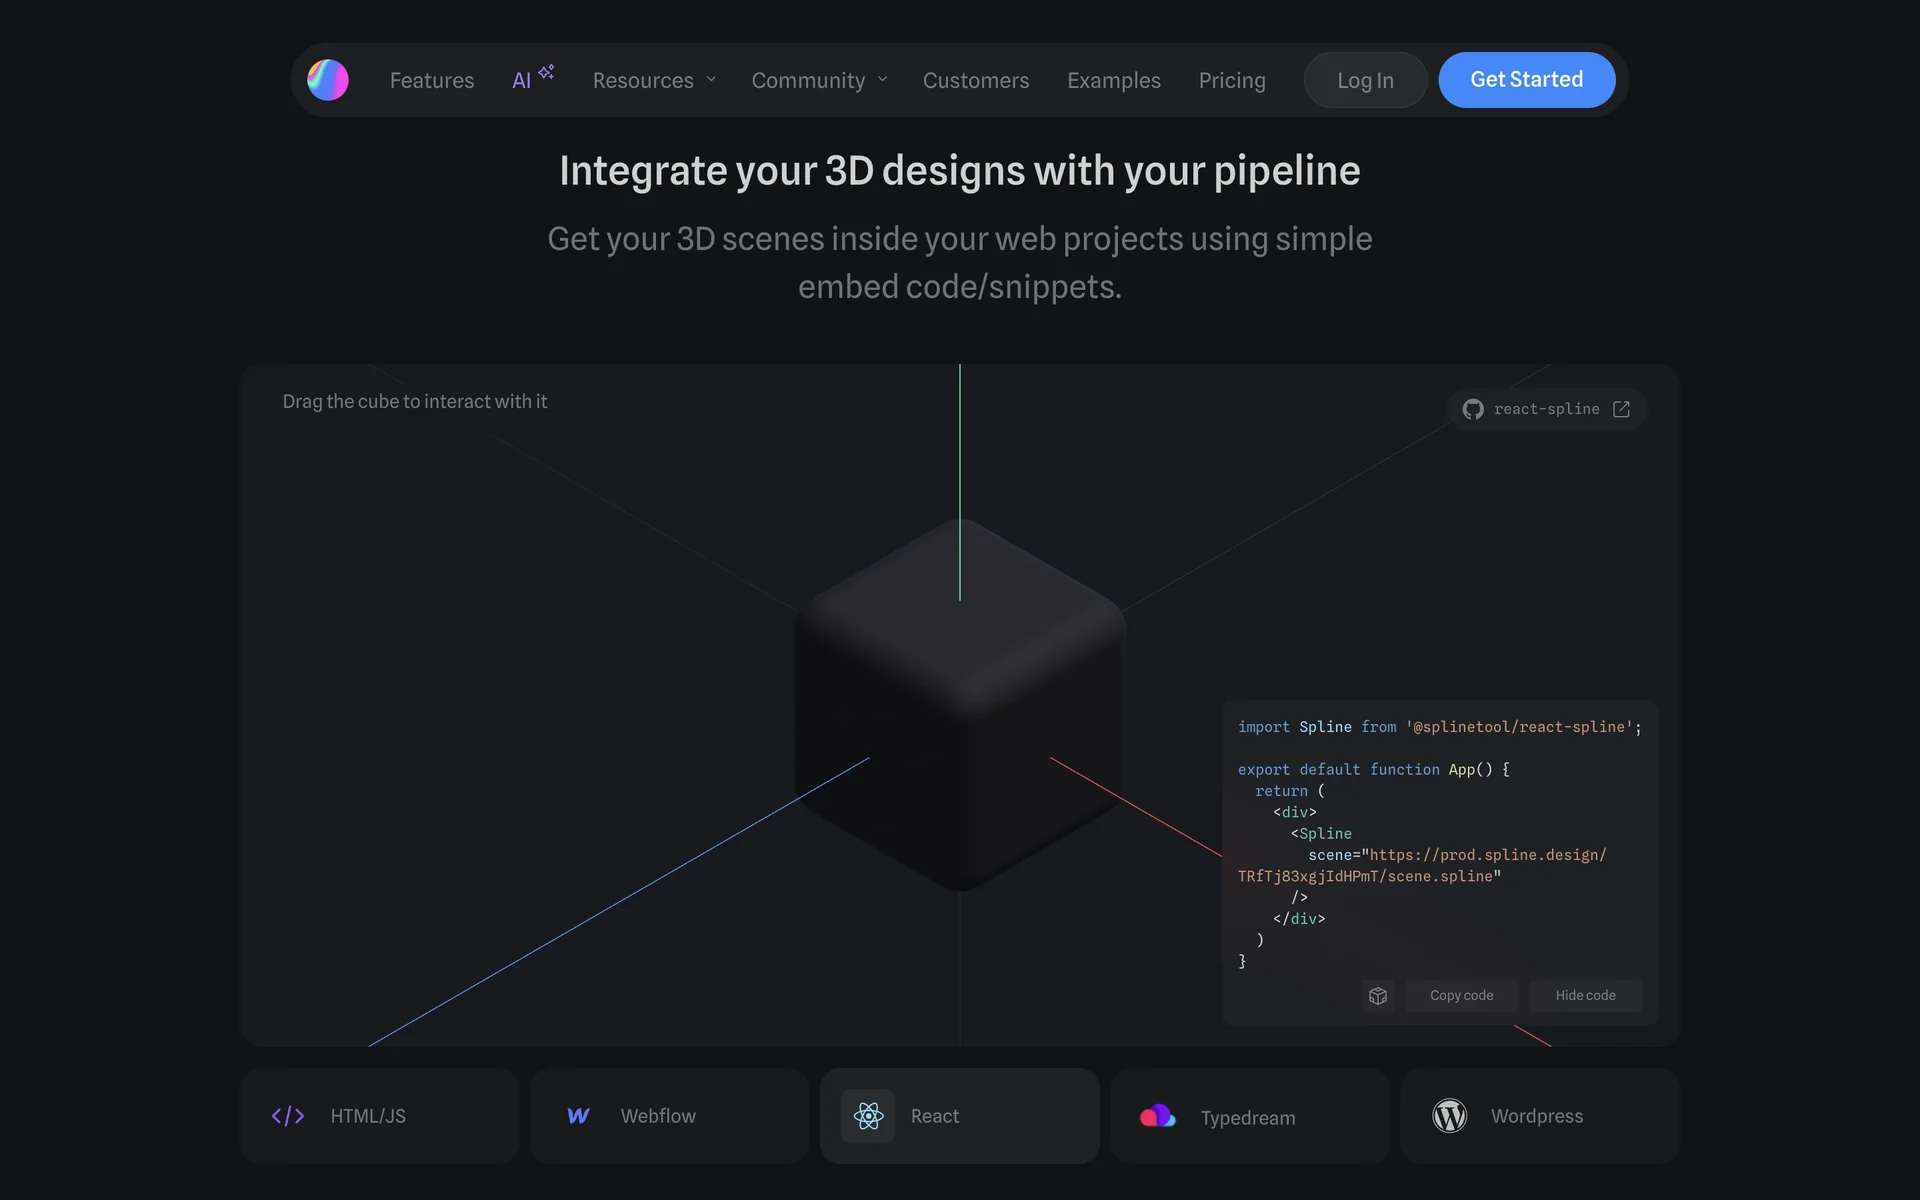Click the AI sparkle icon in navbar
This screenshot has width=1920, height=1200.
[546, 72]
